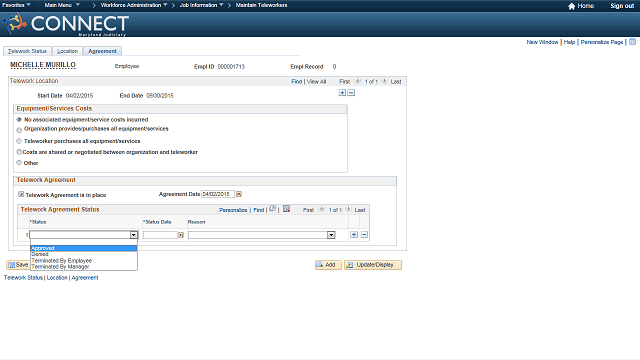Open Workforce Administration breadcrumb menu

pos(134,5)
